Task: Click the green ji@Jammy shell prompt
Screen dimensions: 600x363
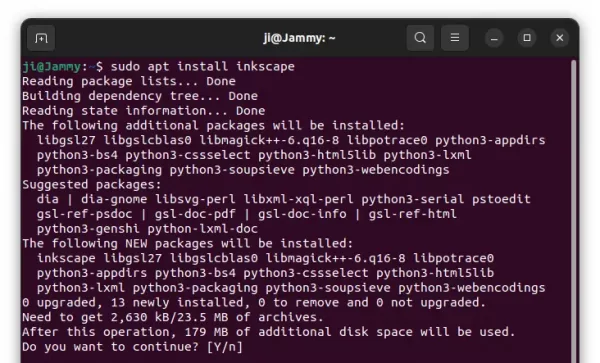Action: (x=51, y=67)
